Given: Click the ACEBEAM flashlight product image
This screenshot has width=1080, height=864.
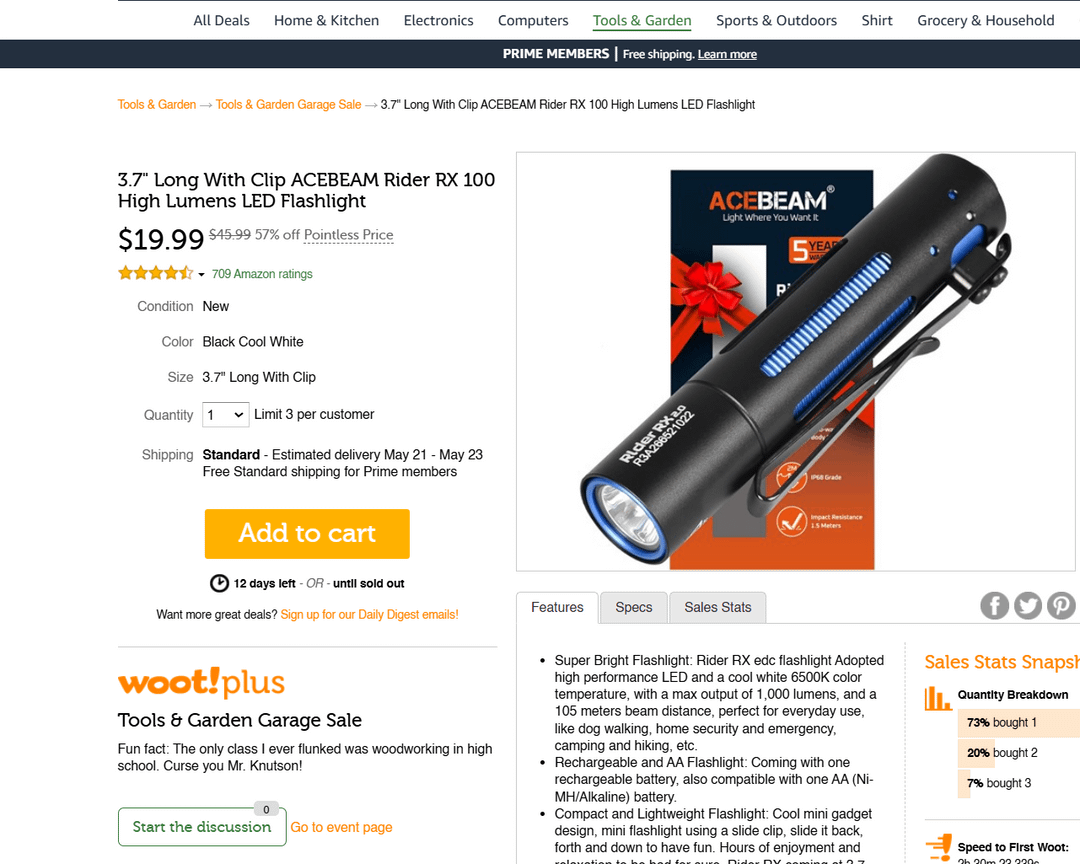Looking at the screenshot, I should [x=796, y=362].
